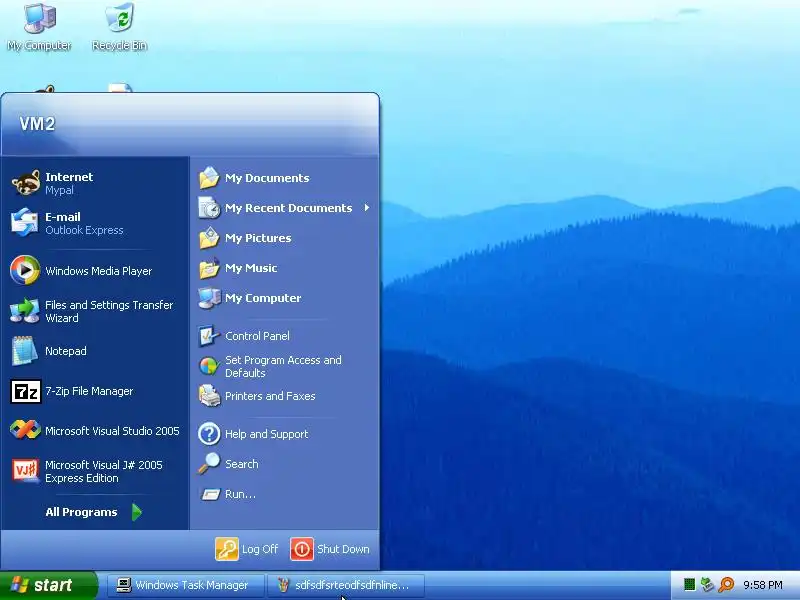The height and width of the screenshot is (600, 800).
Task: Click the Log Off button label
Action: pos(260,549)
